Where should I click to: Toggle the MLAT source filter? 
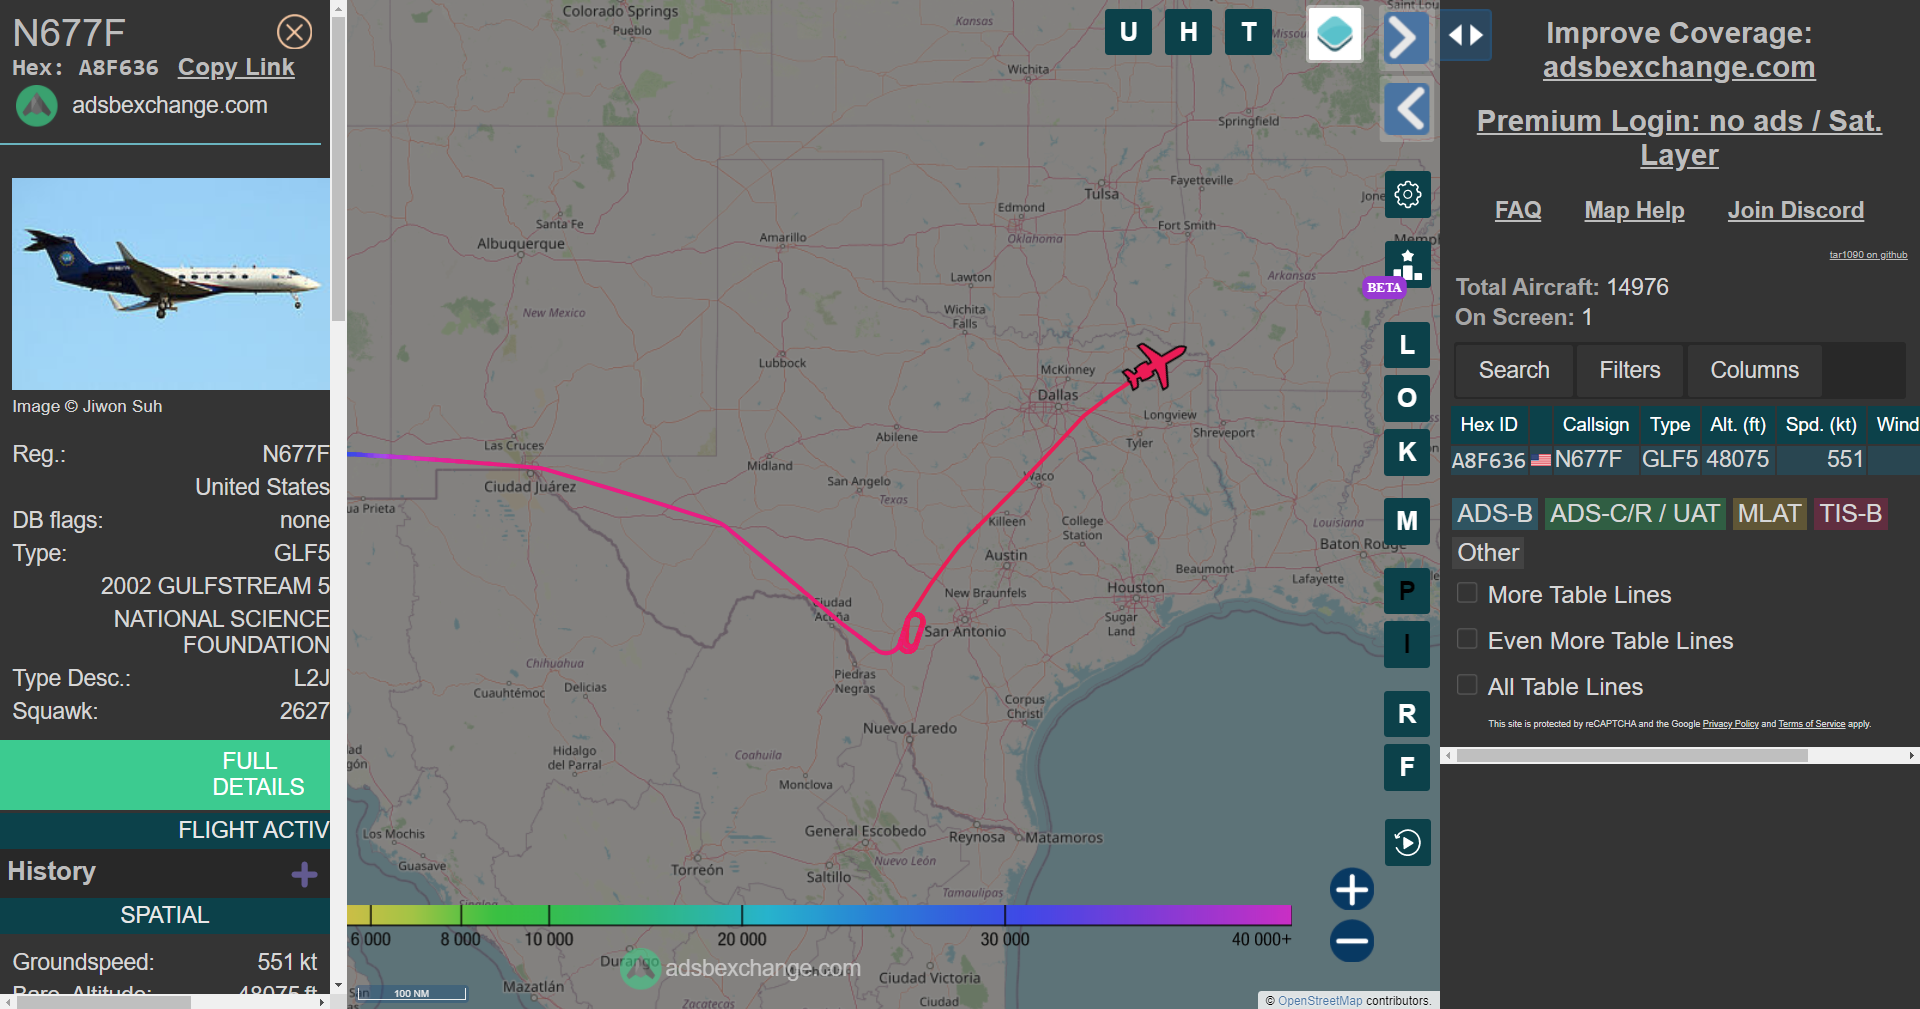(x=1769, y=514)
